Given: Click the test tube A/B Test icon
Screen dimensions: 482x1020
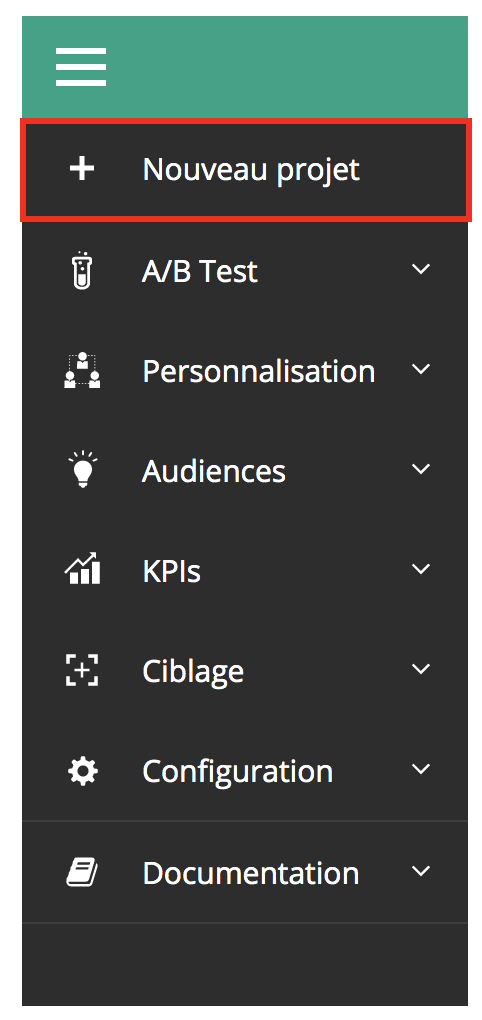Looking at the screenshot, I should [82, 269].
